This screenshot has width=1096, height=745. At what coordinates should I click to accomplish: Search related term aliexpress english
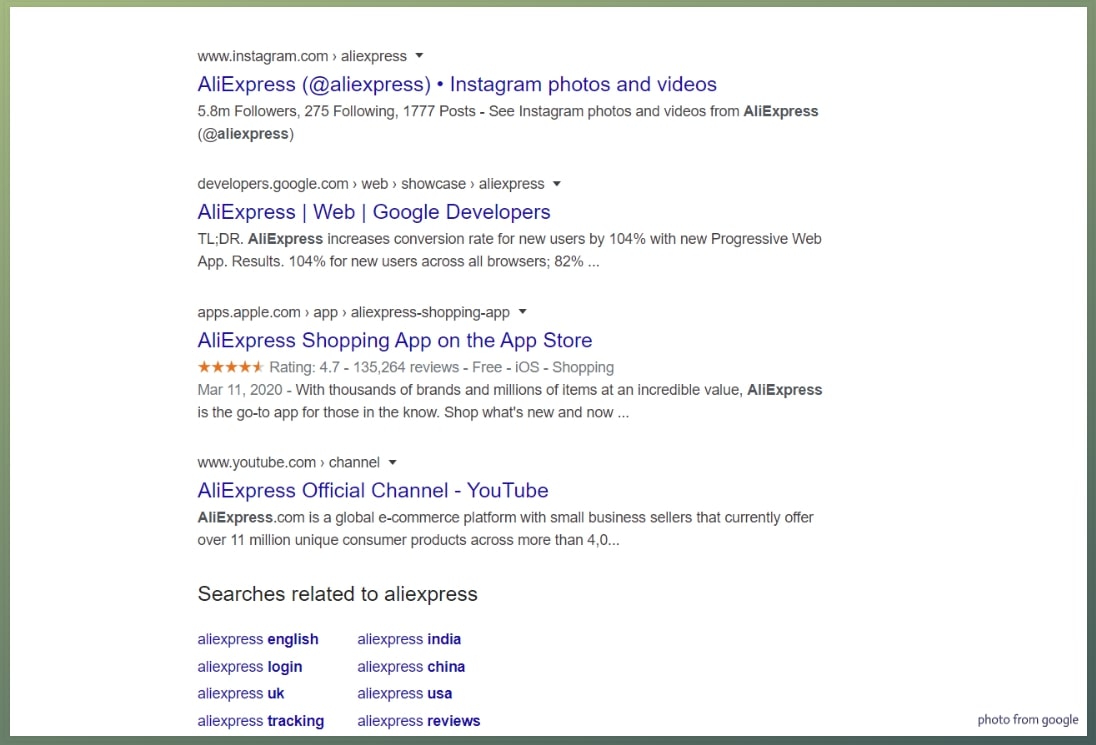[x=258, y=639]
